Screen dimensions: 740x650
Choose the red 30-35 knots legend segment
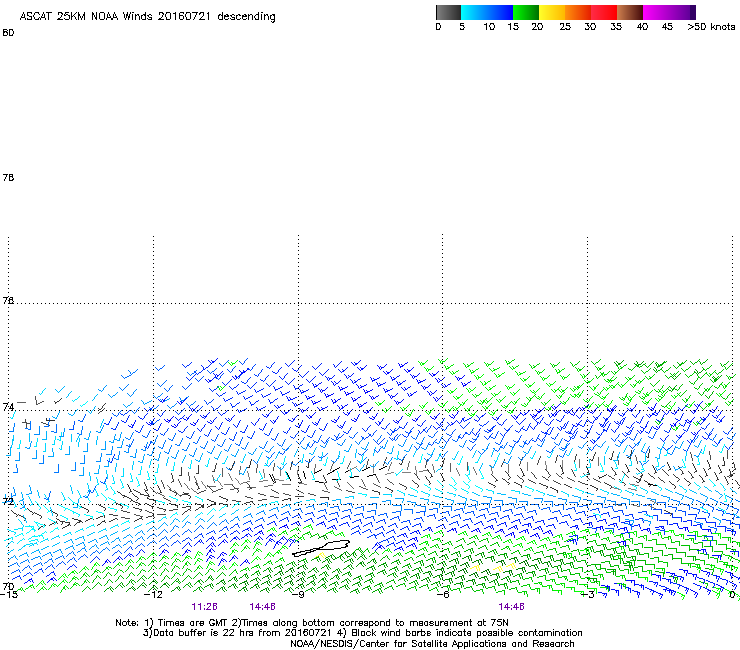[604, 12]
